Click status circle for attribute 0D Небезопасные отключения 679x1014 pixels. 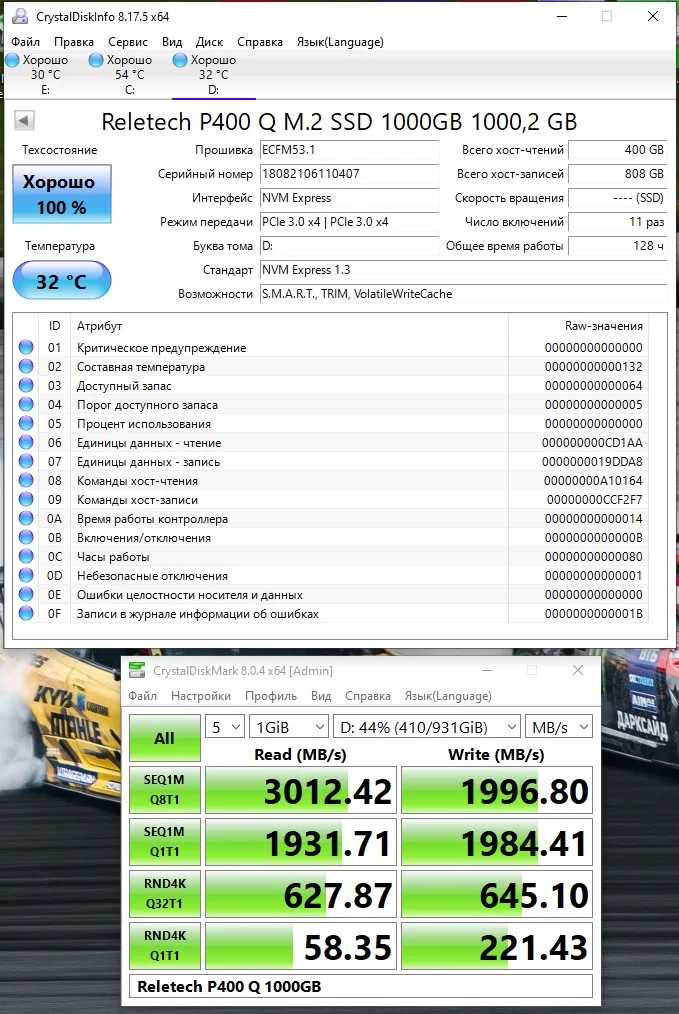click(26, 576)
